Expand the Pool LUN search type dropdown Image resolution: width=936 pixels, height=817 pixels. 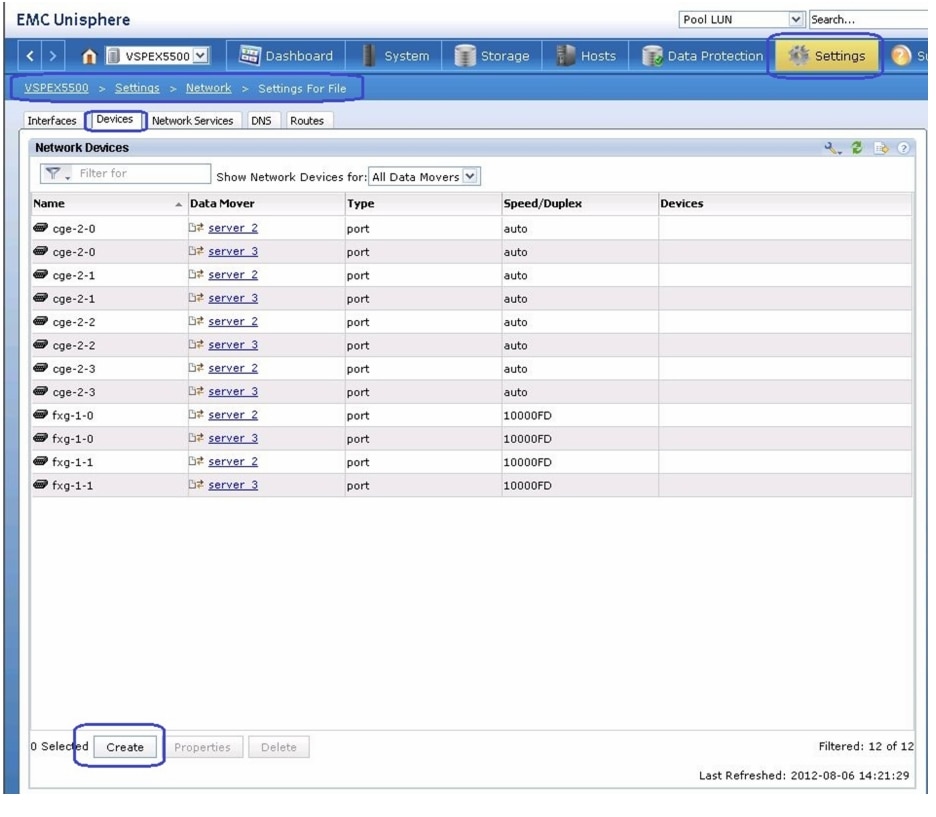click(x=797, y=19)
